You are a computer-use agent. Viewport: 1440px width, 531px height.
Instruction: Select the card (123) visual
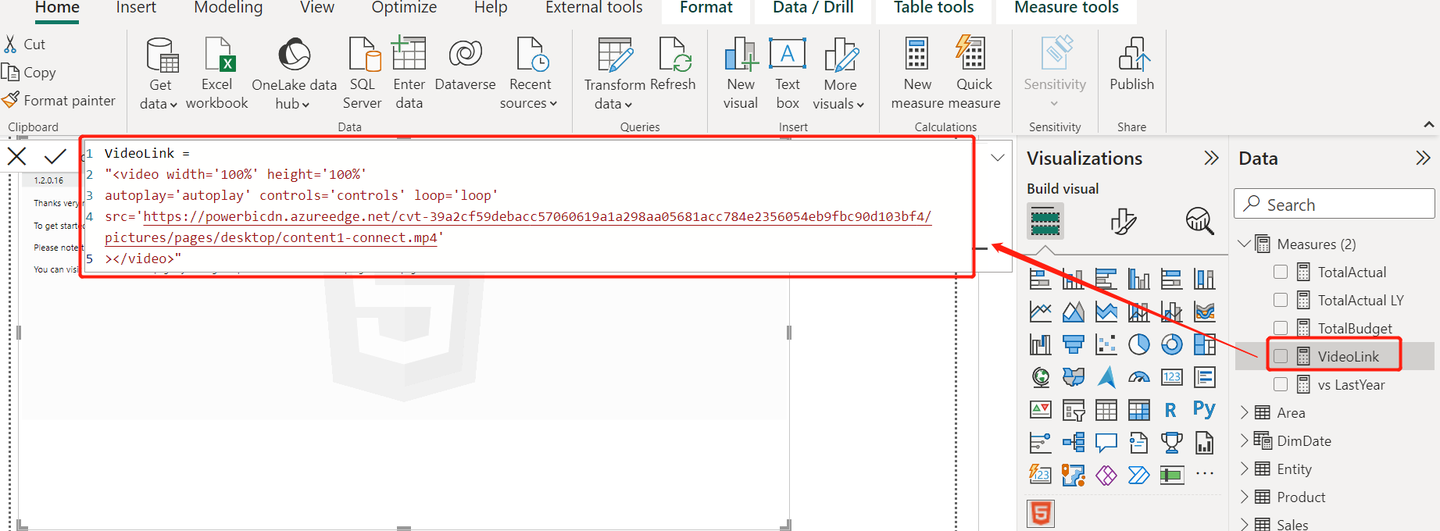(1171, 377)
